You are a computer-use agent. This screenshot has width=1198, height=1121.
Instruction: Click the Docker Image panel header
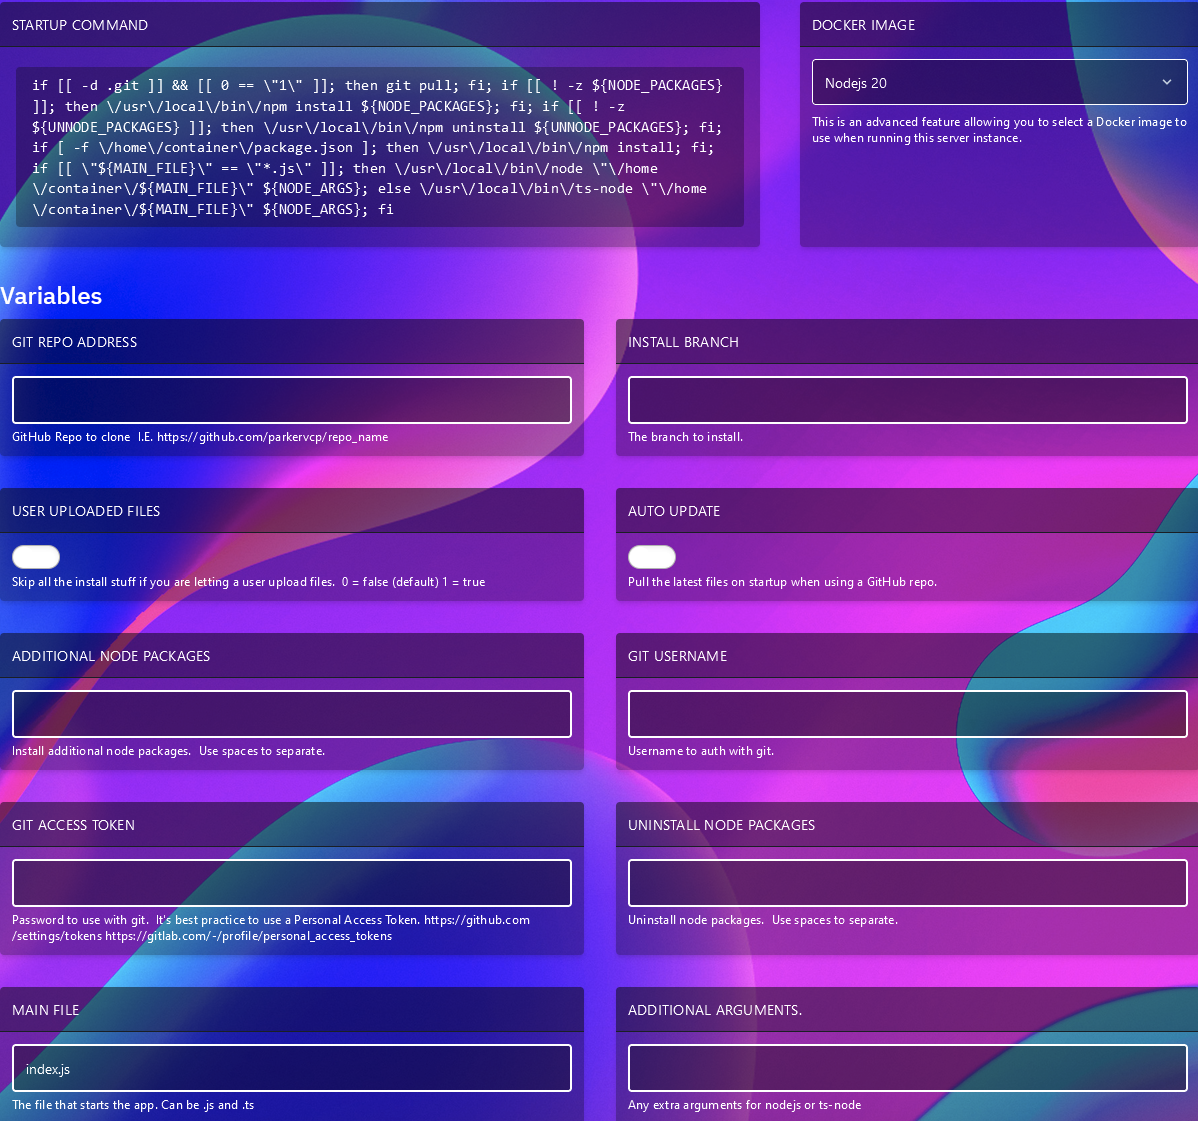point(862,25)
